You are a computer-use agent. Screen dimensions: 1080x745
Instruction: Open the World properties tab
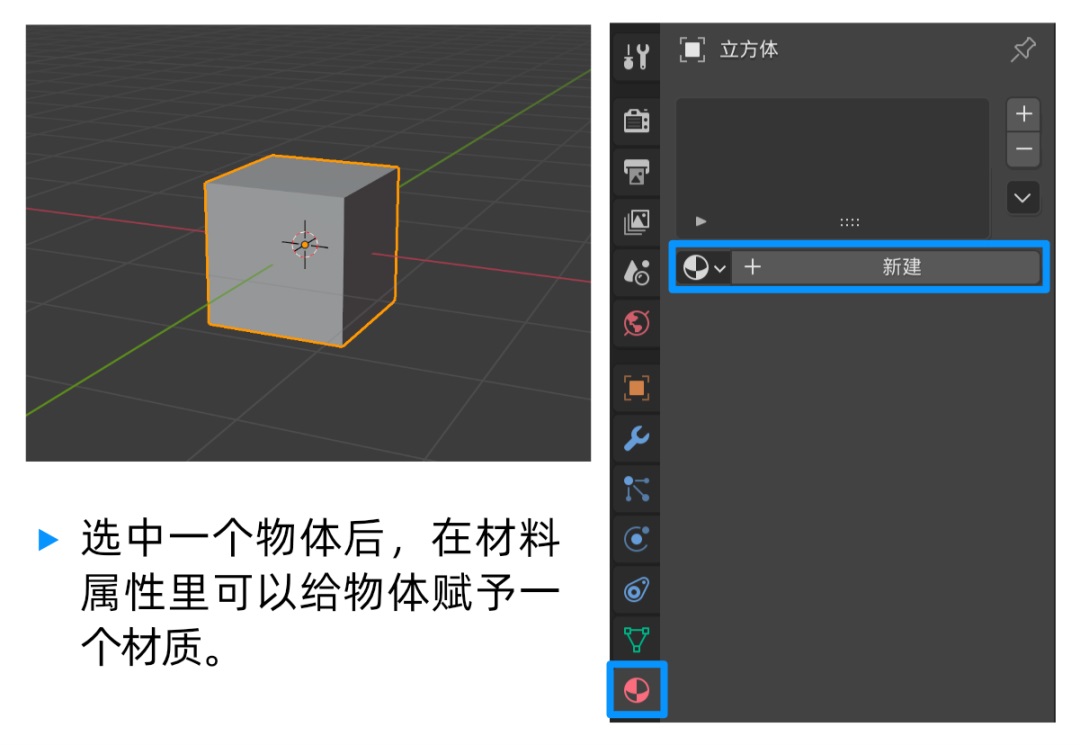636,323
